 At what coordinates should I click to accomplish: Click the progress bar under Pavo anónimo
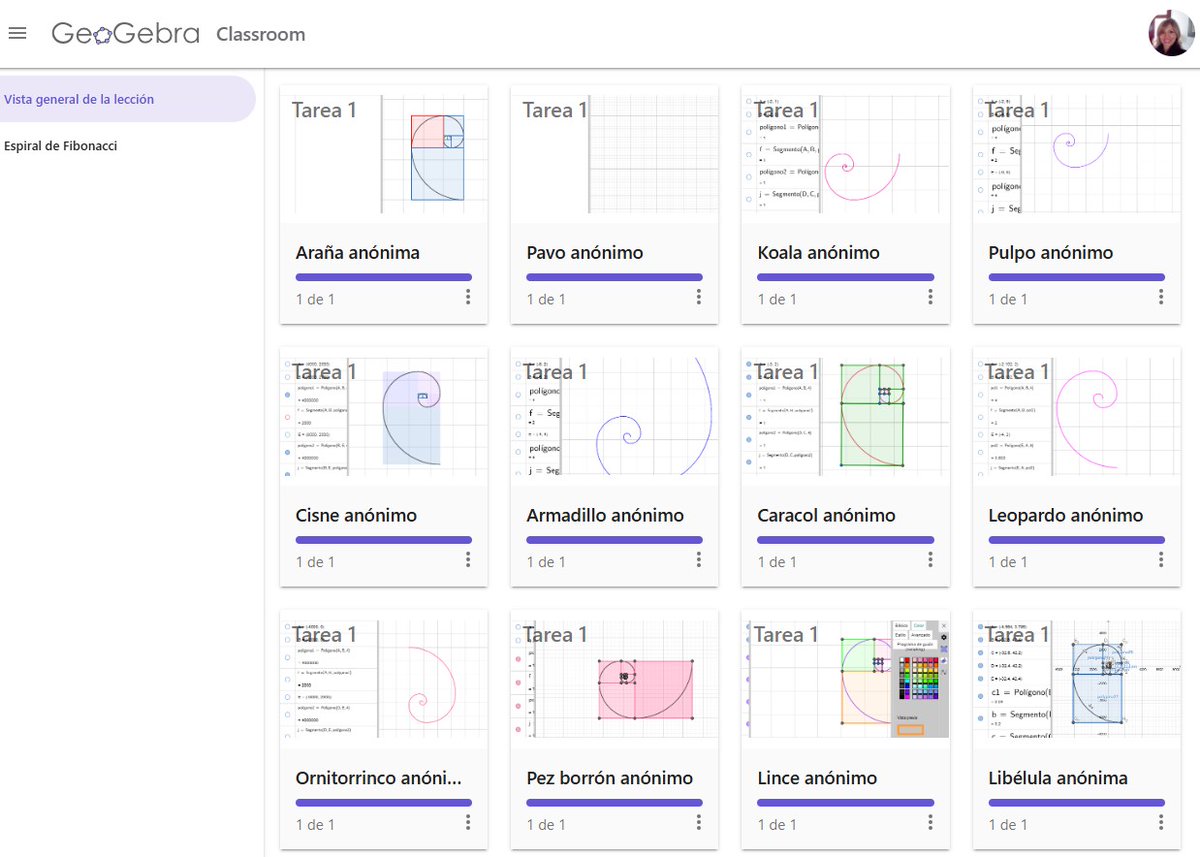613,276
